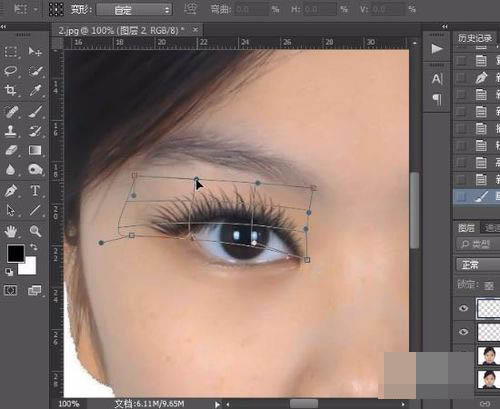Select the Crop tool

click(11, 90)
